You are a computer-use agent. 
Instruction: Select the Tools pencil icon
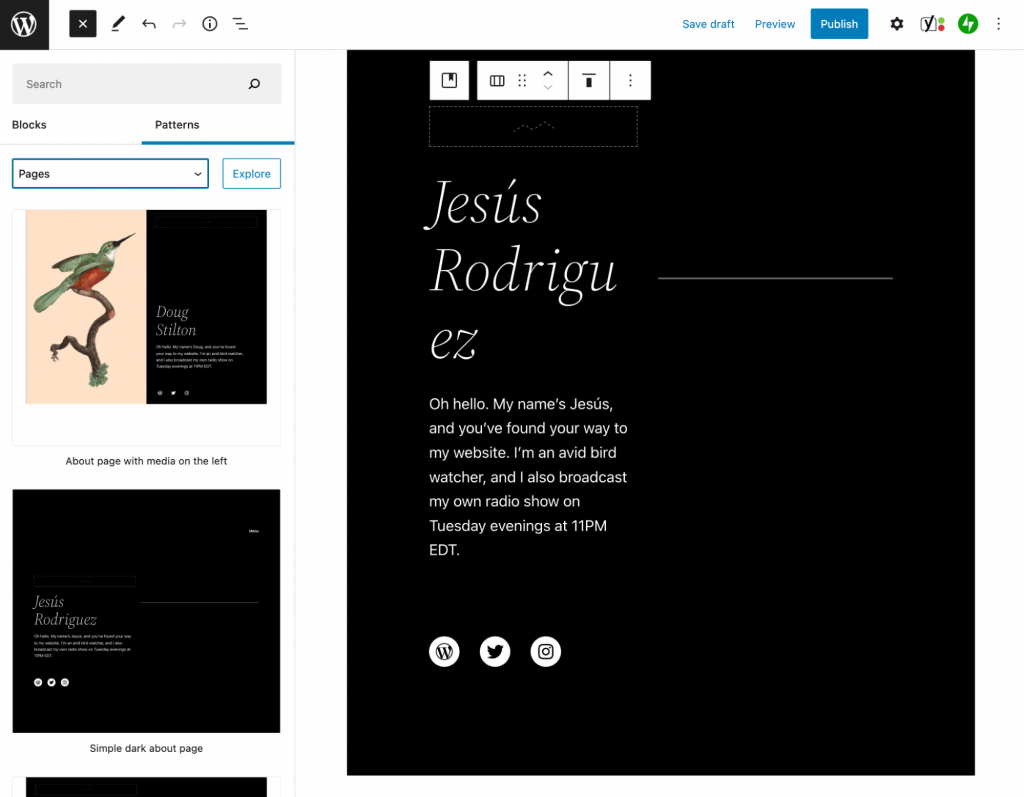(x=118, y=24)
